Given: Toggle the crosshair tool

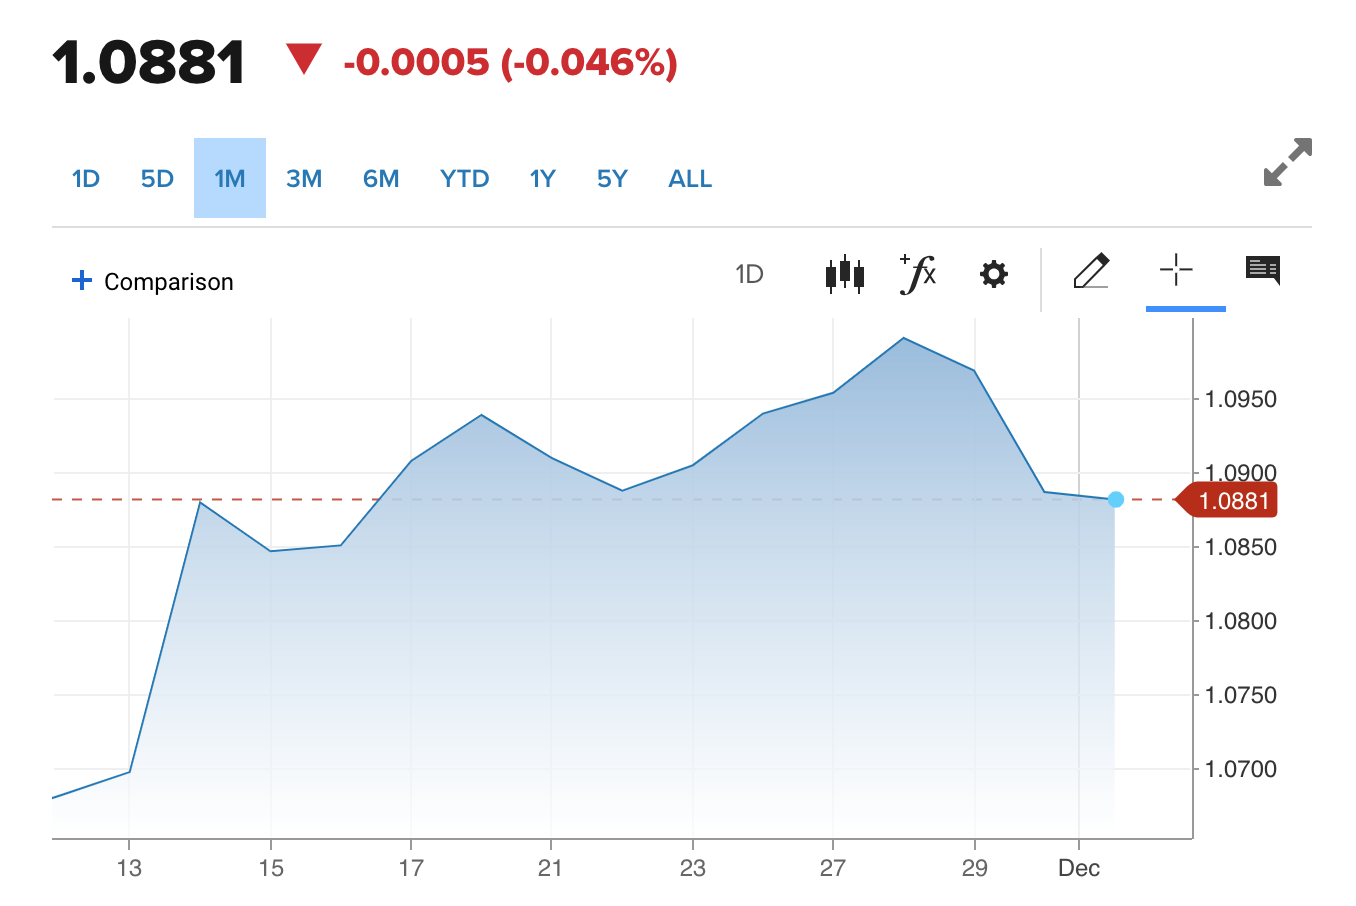Looking at the screenshot, I should (1176, 270).
